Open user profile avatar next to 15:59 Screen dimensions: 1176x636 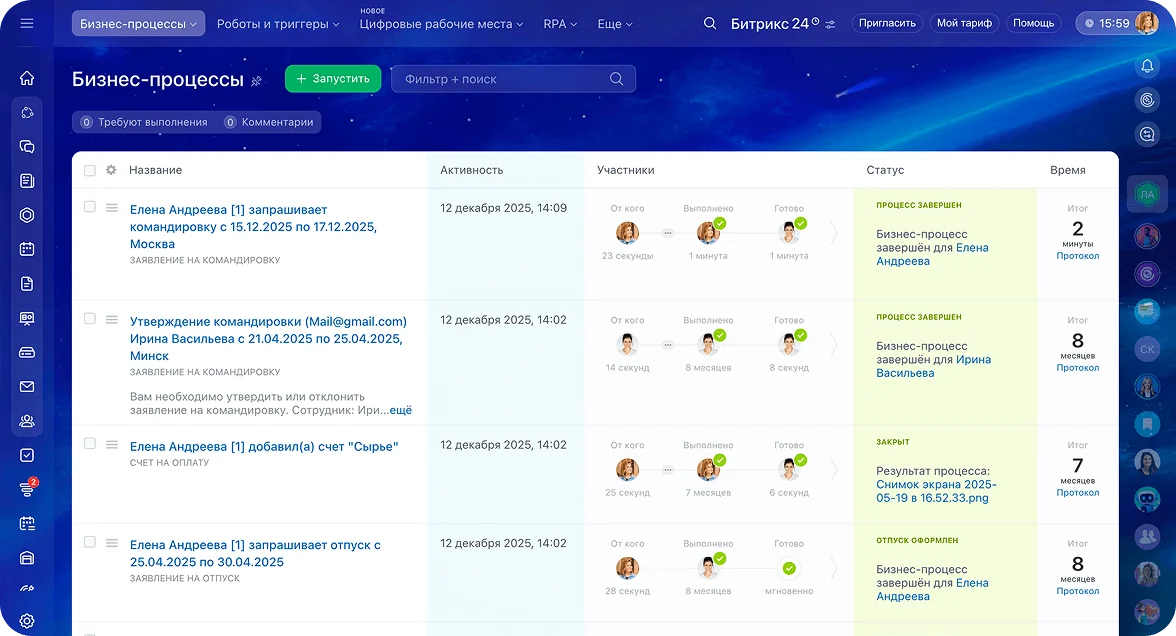point(1146,23)
